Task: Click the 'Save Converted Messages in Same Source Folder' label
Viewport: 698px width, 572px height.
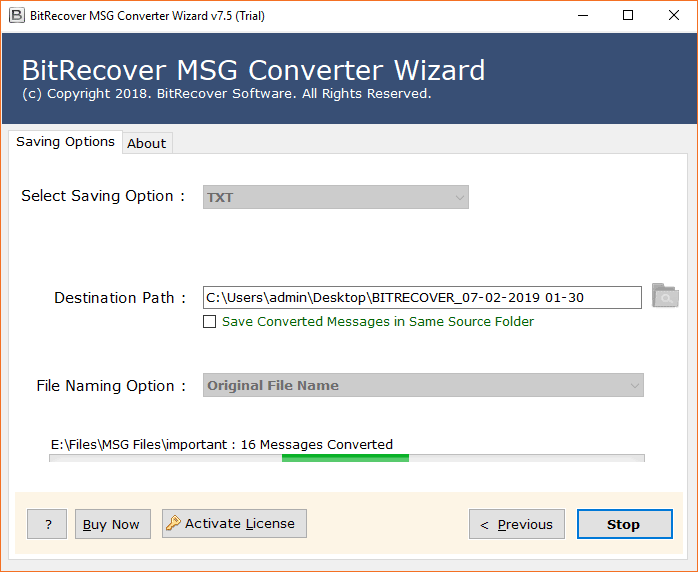Action: 377,321
